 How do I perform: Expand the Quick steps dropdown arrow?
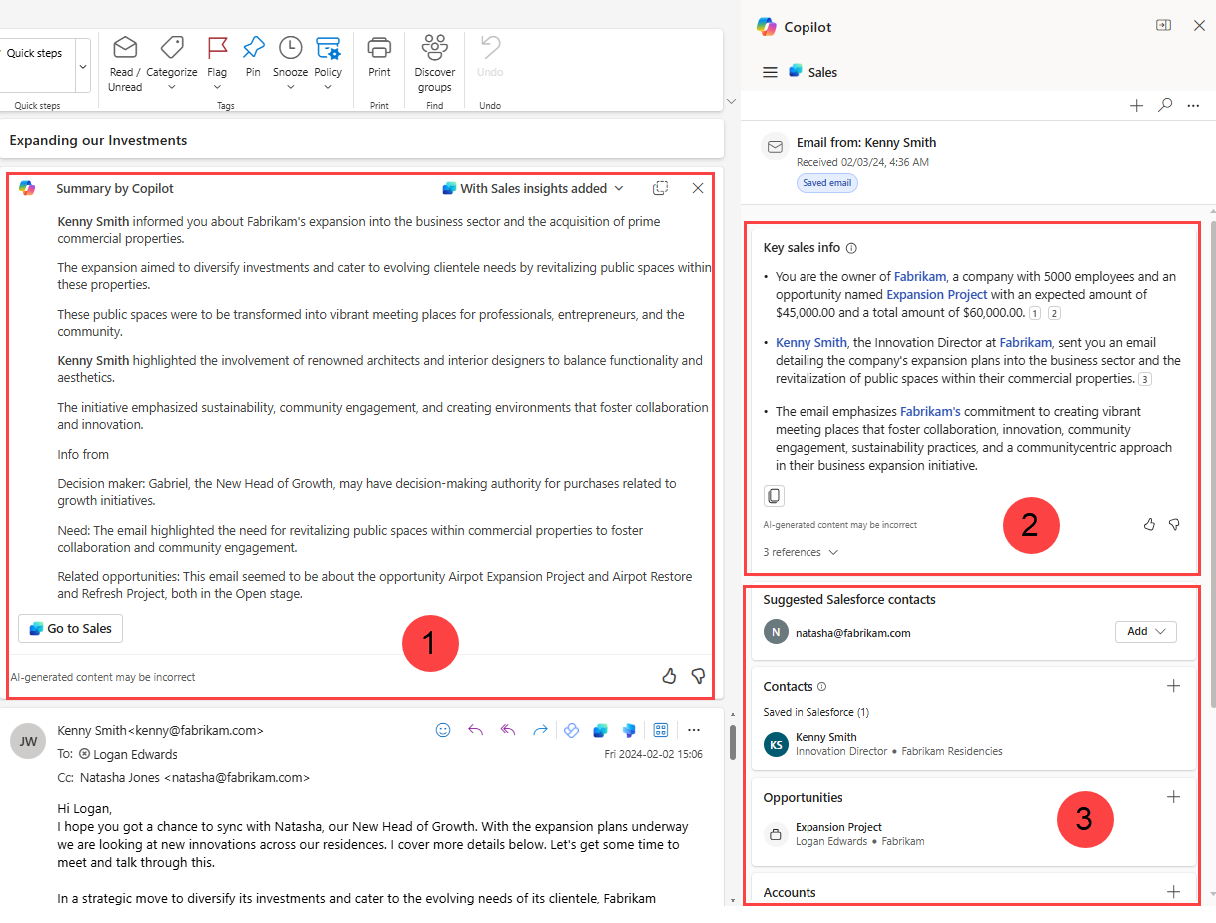[82, 64]
